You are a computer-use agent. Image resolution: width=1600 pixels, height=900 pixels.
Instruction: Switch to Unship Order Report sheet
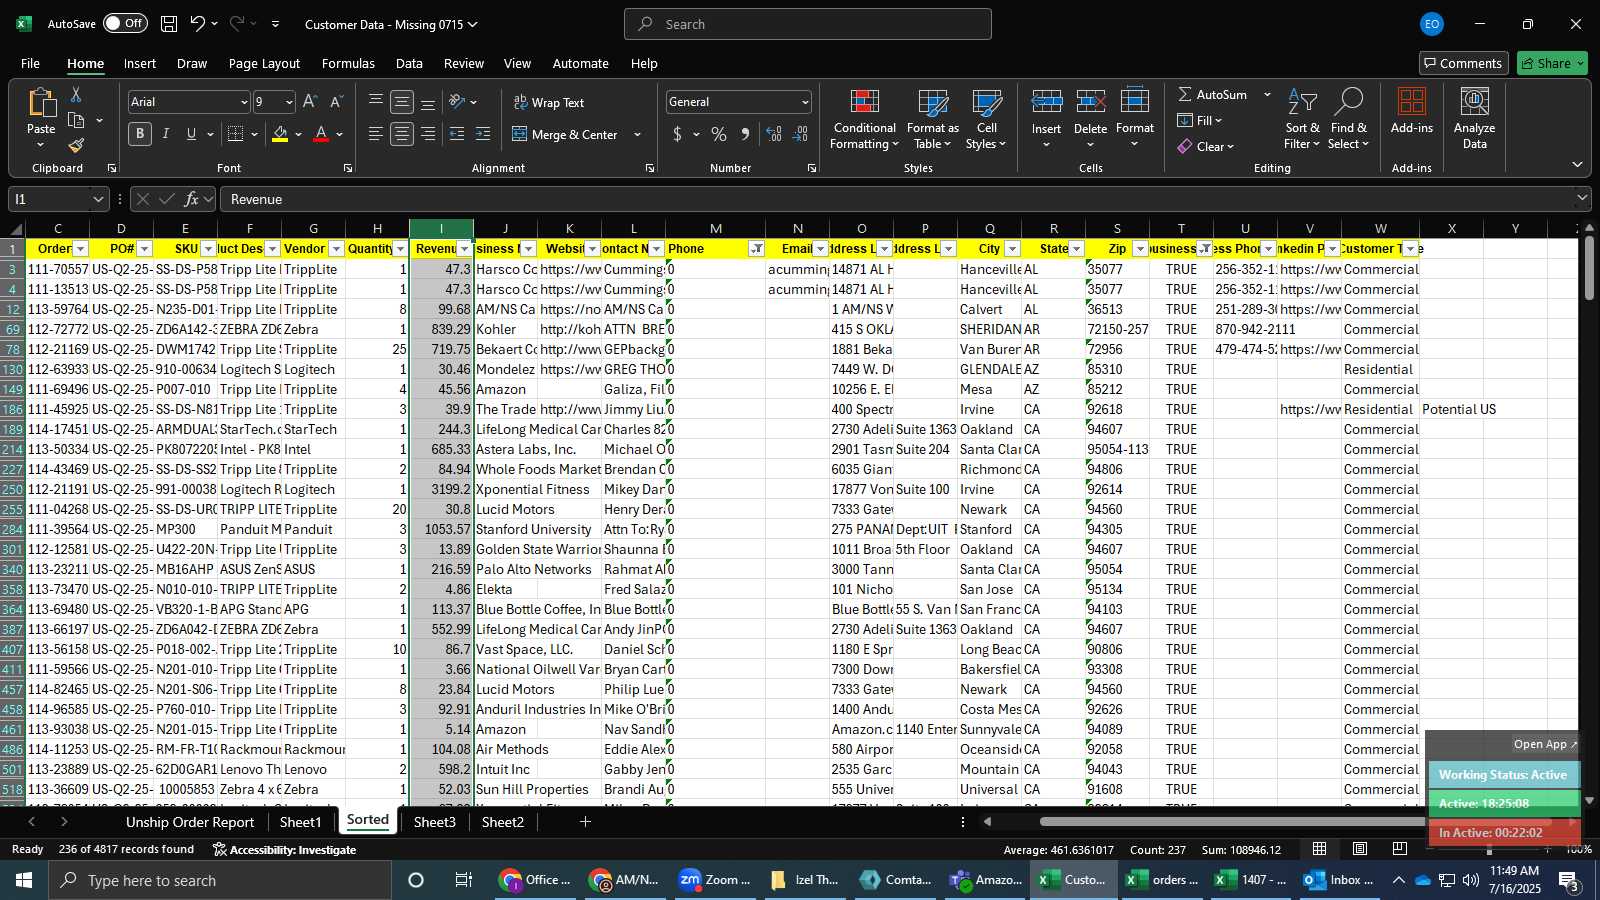(x=190, y=822)
